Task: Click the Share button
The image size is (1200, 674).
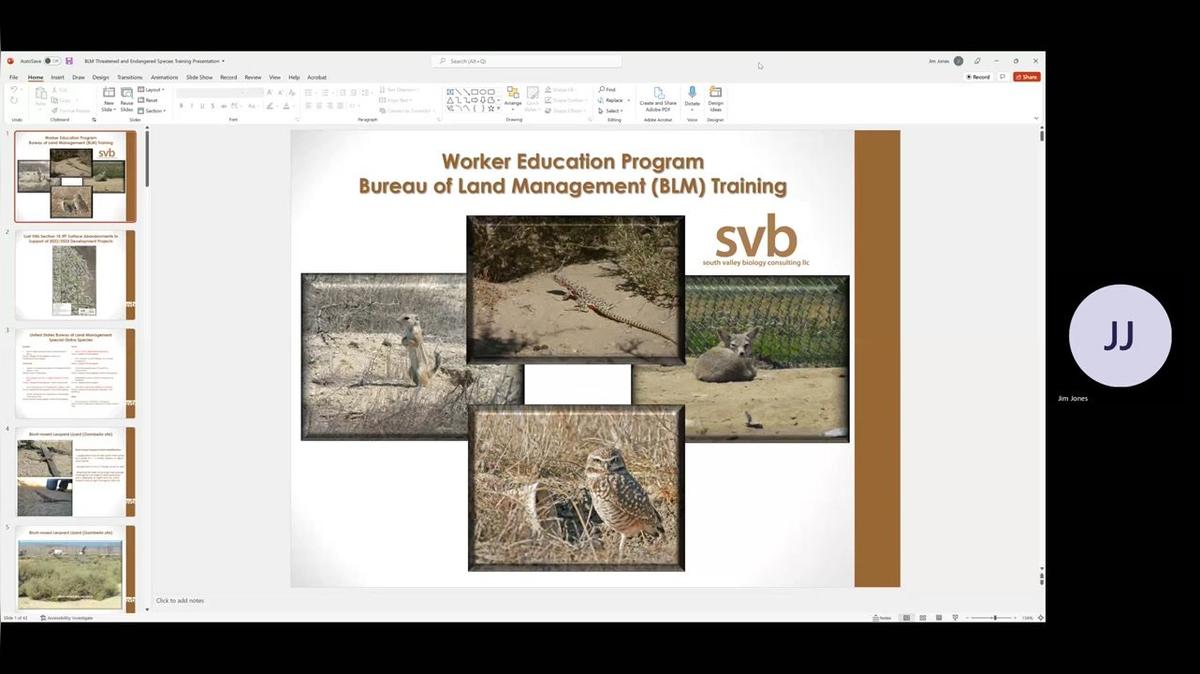Action: point(1027,76)
